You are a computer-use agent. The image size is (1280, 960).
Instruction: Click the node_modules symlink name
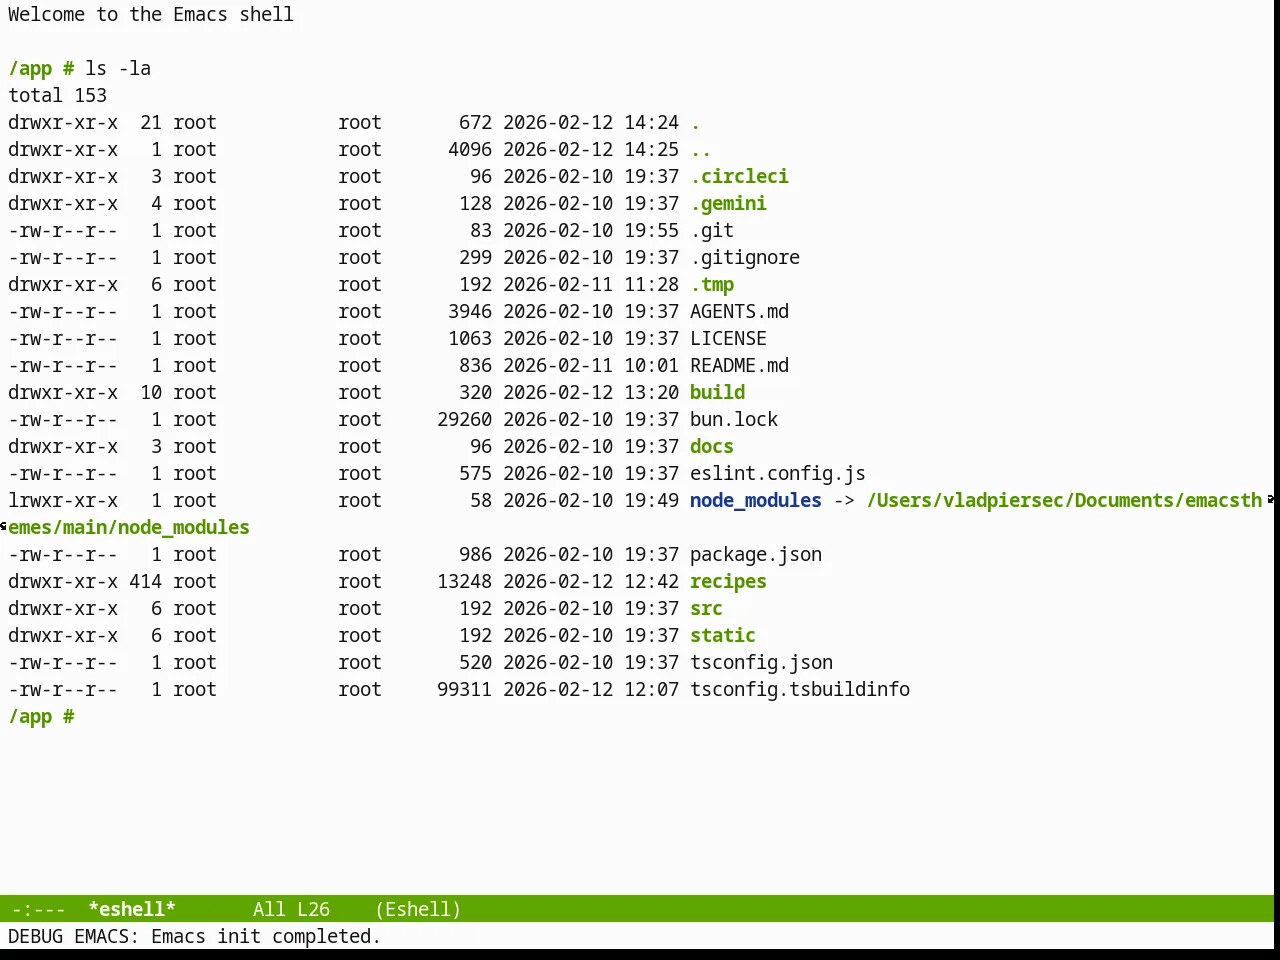pos(756,501)
